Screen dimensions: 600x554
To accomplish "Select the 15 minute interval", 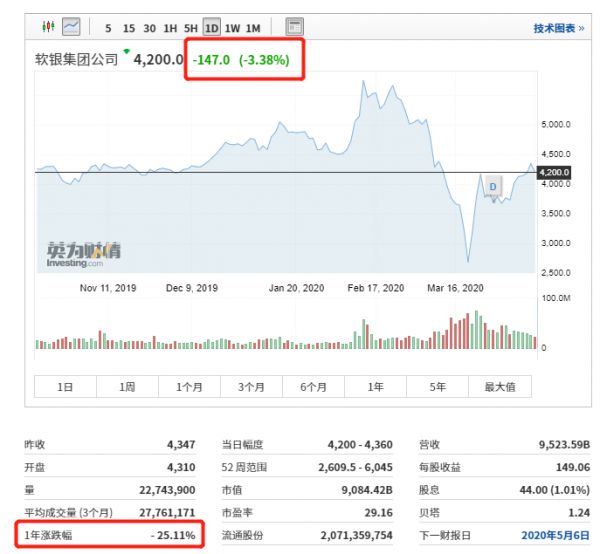I will [128, 28].
